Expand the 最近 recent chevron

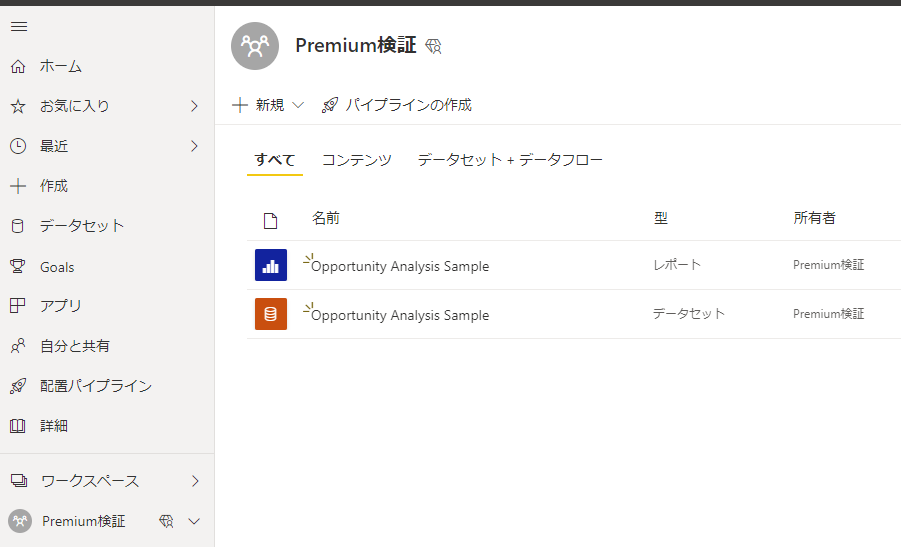click(x=194, y=146)
